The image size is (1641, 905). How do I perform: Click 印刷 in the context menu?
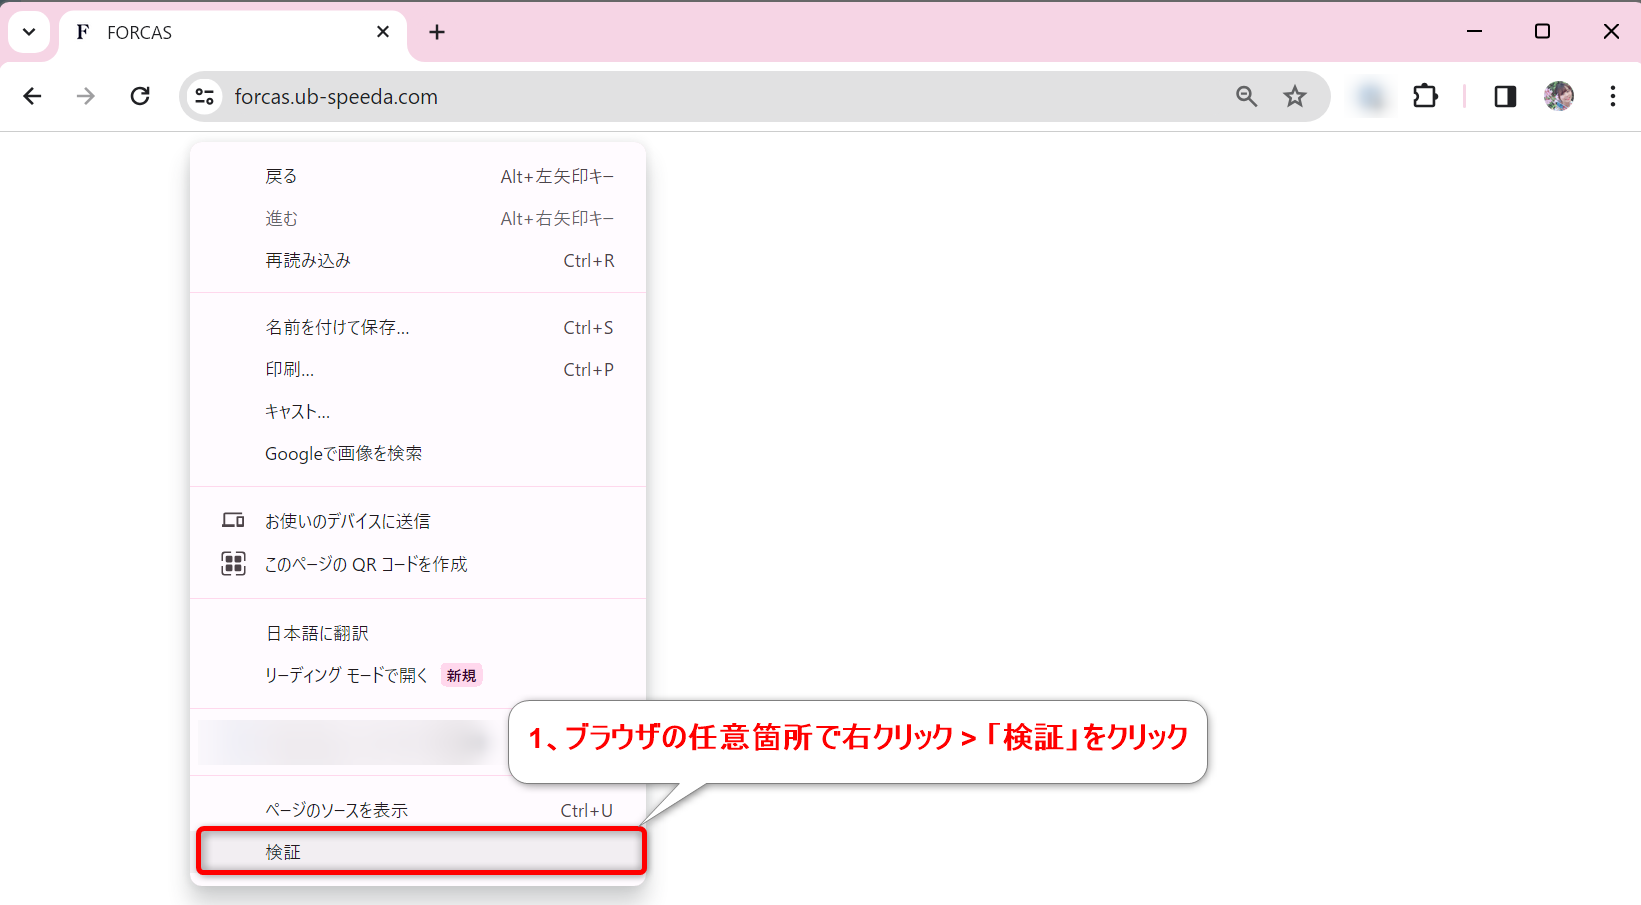point(289,370)
